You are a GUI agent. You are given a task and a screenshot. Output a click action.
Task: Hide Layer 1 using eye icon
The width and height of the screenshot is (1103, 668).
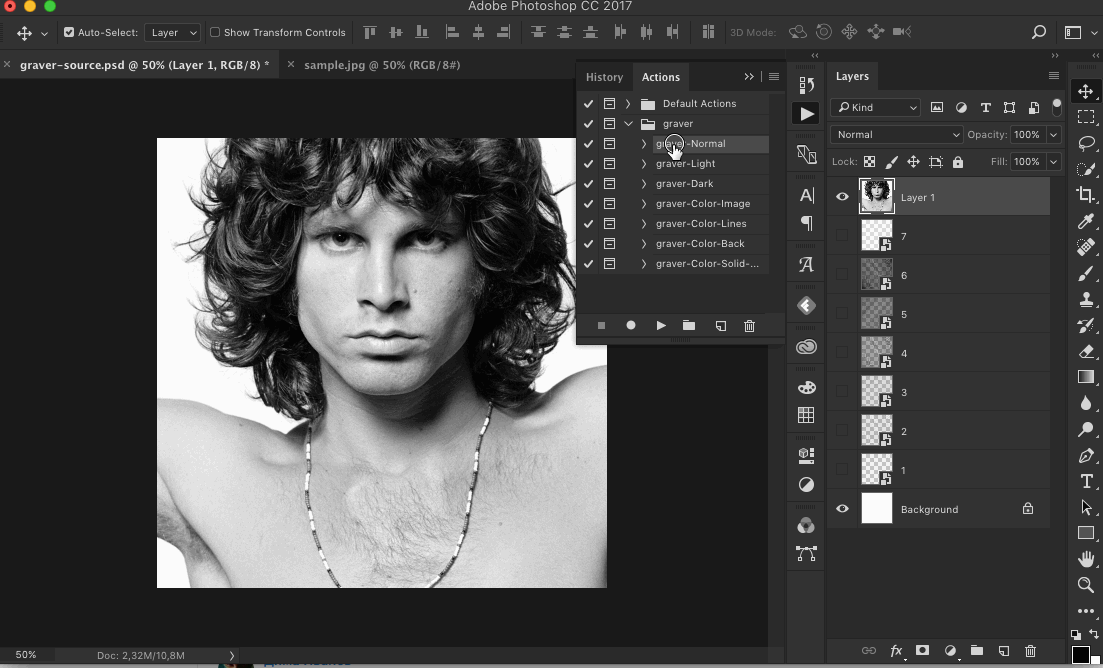coord(842,197)
